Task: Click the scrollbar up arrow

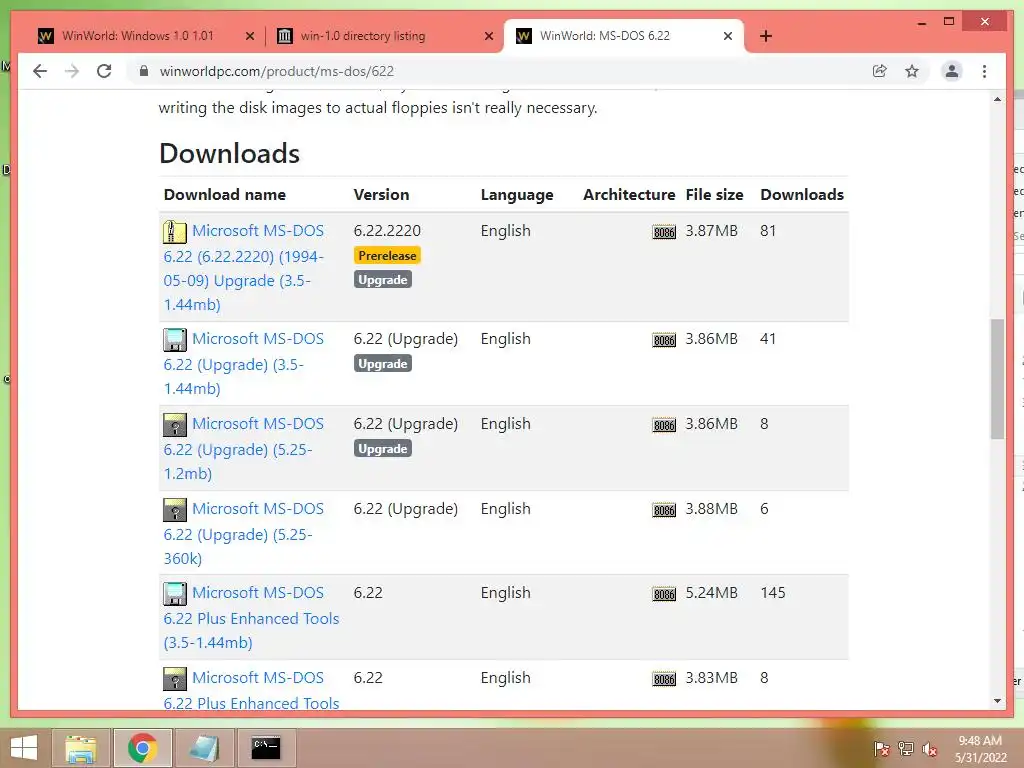Action: pos(997,99)
